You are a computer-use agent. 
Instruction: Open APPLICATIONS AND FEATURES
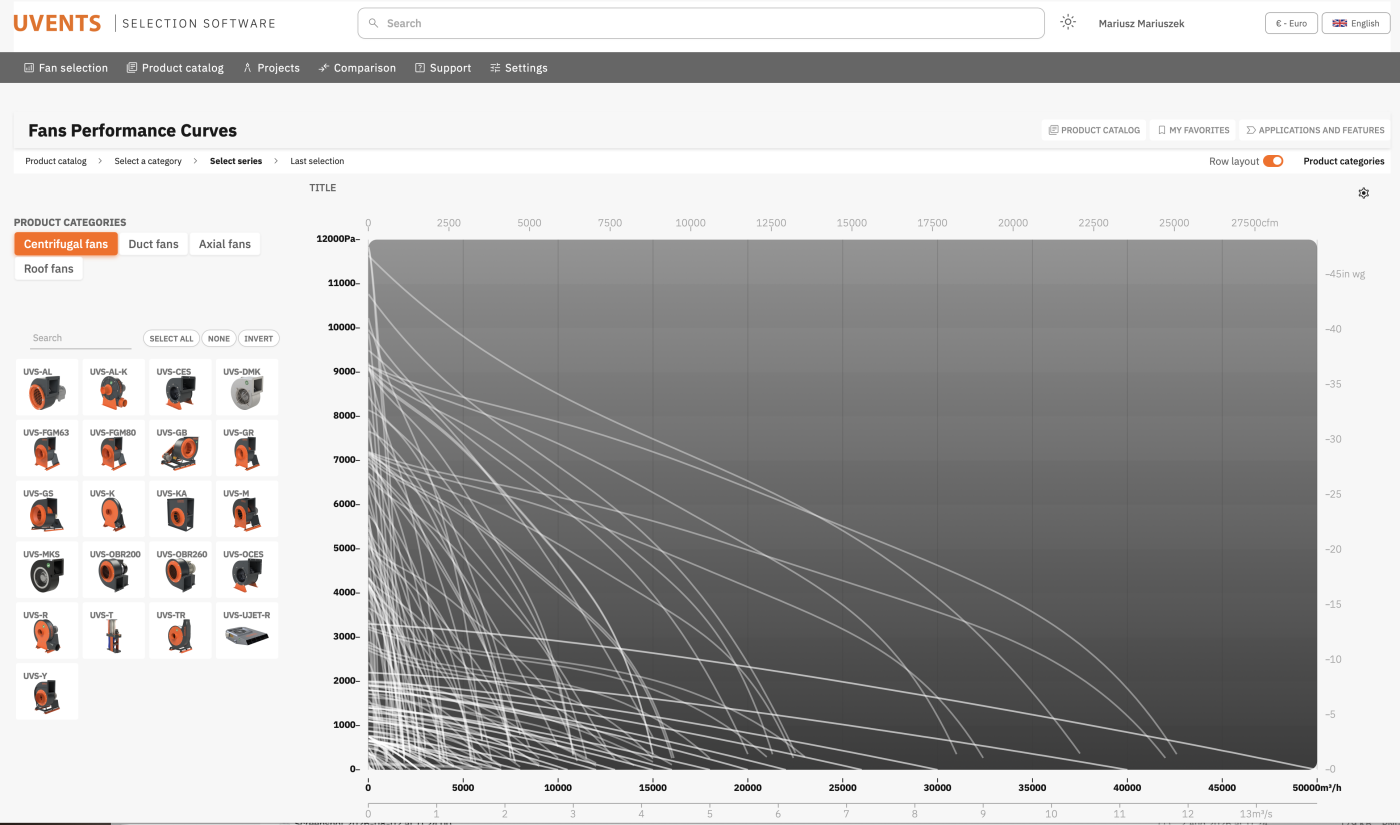[1314, 130]
